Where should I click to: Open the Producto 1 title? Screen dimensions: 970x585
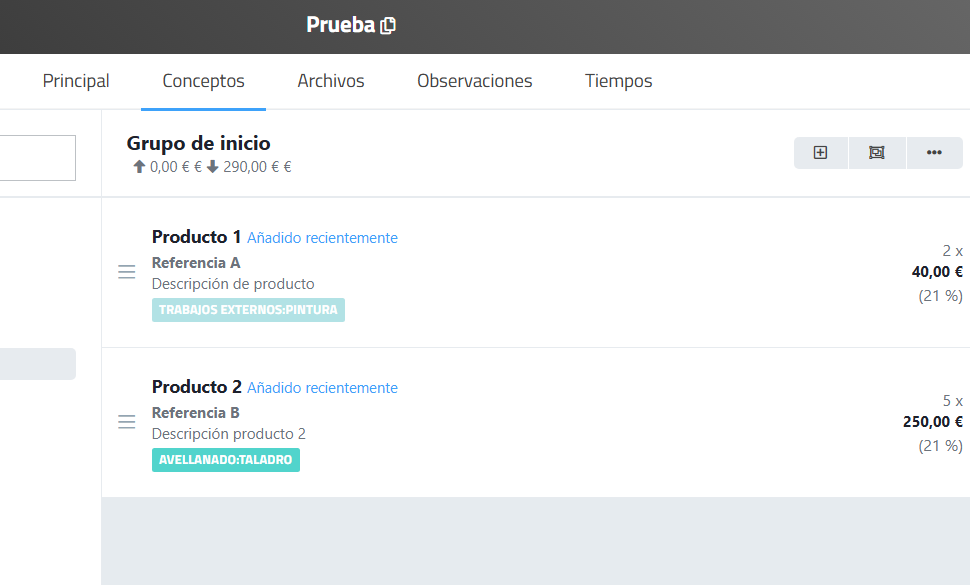tap(196, 237)
